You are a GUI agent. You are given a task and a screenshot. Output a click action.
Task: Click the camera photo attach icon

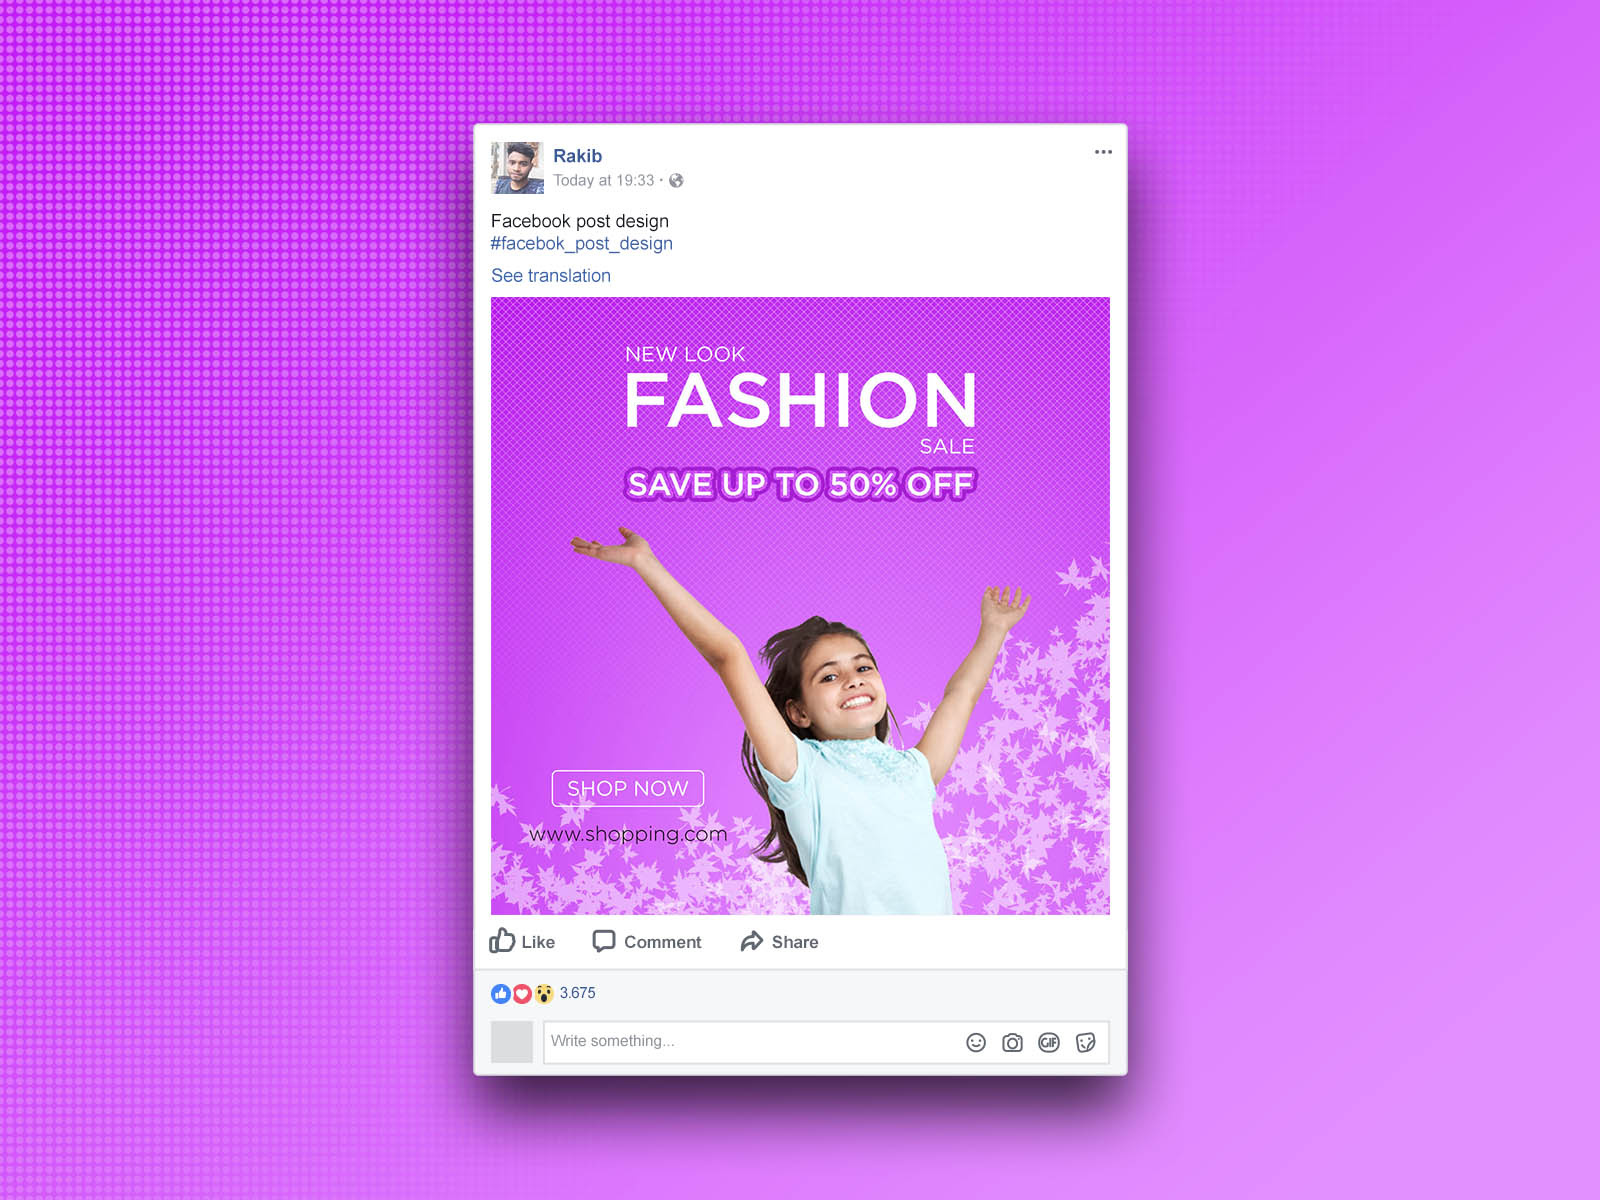coord(1013,1043)
